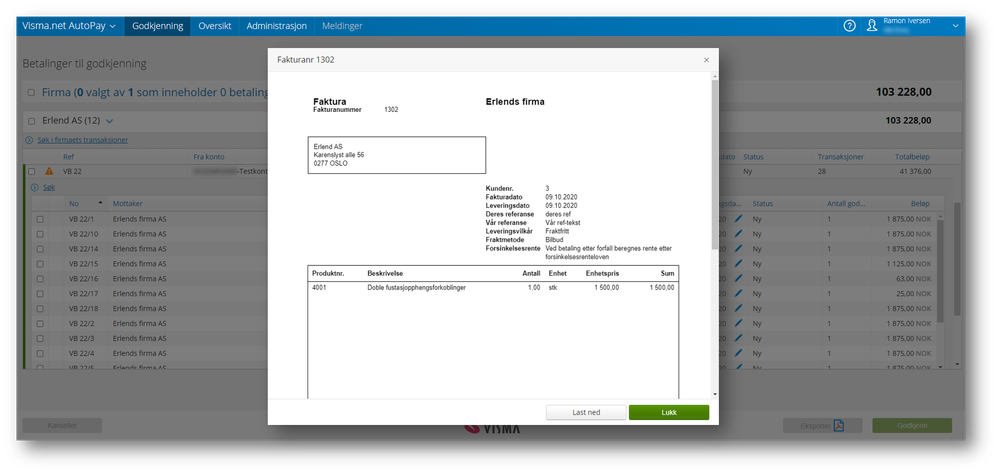Select the checkbox for VB 22/1
This screenshot has height=474, width=999.
point(40,219)
